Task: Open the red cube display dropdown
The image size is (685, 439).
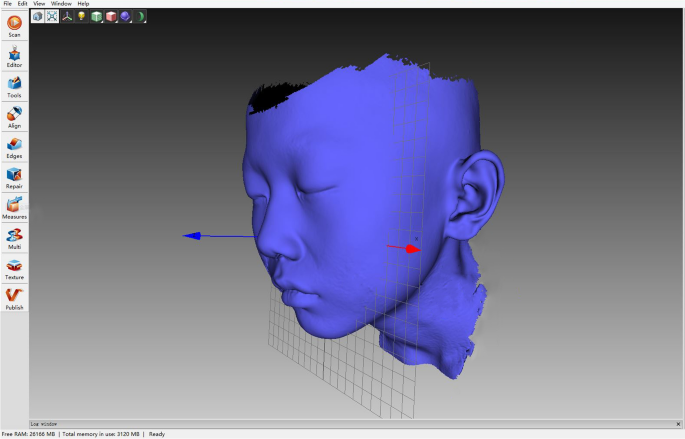Action: [111, 17]
